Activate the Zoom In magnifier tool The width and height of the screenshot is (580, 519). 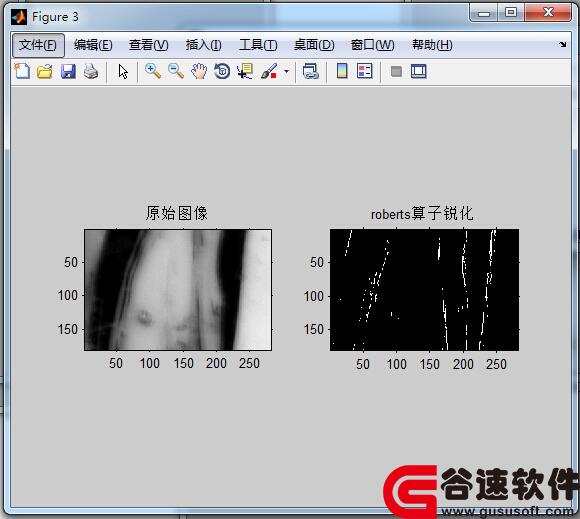point(153,71)
